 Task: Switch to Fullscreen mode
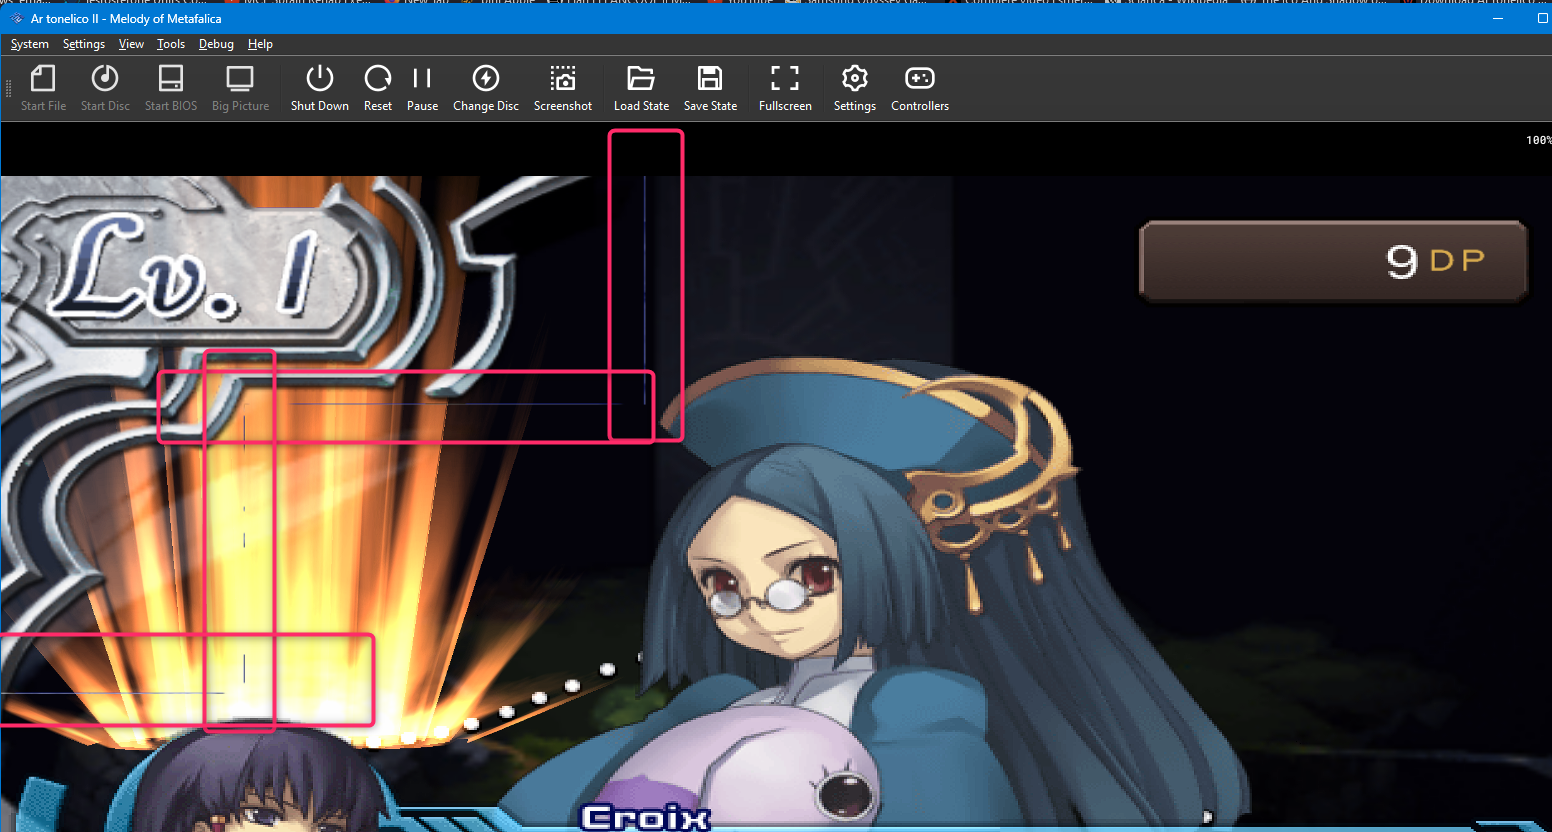785,88
